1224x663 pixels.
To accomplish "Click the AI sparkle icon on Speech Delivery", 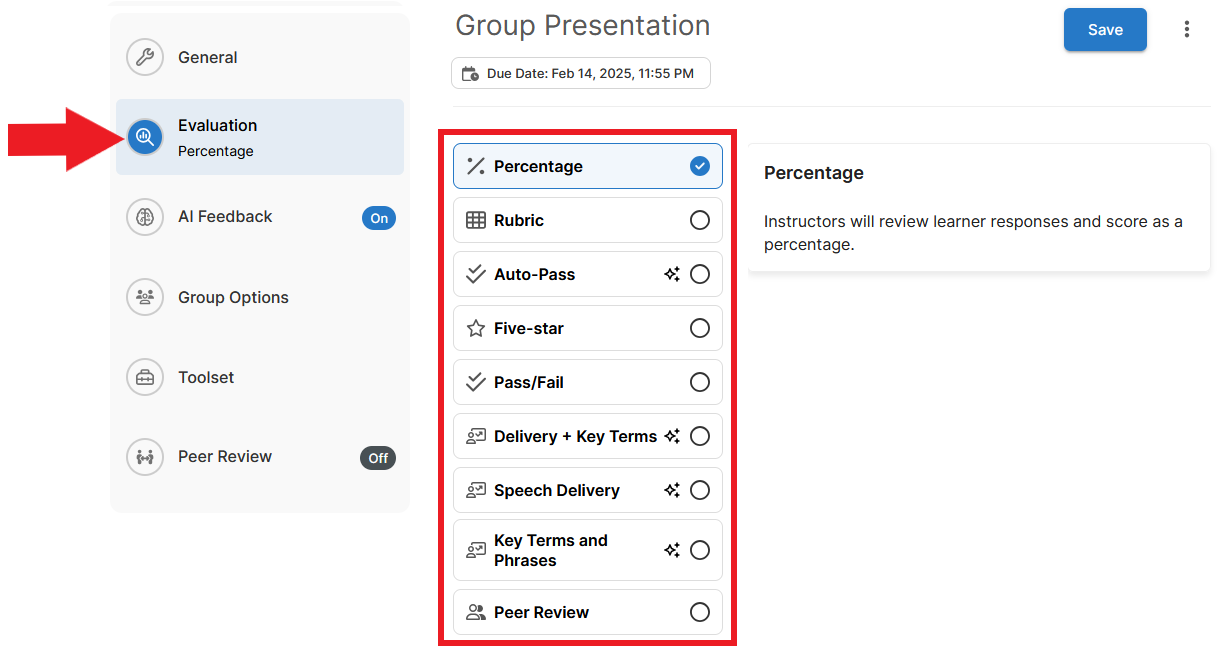I will [x=672, y=490].
